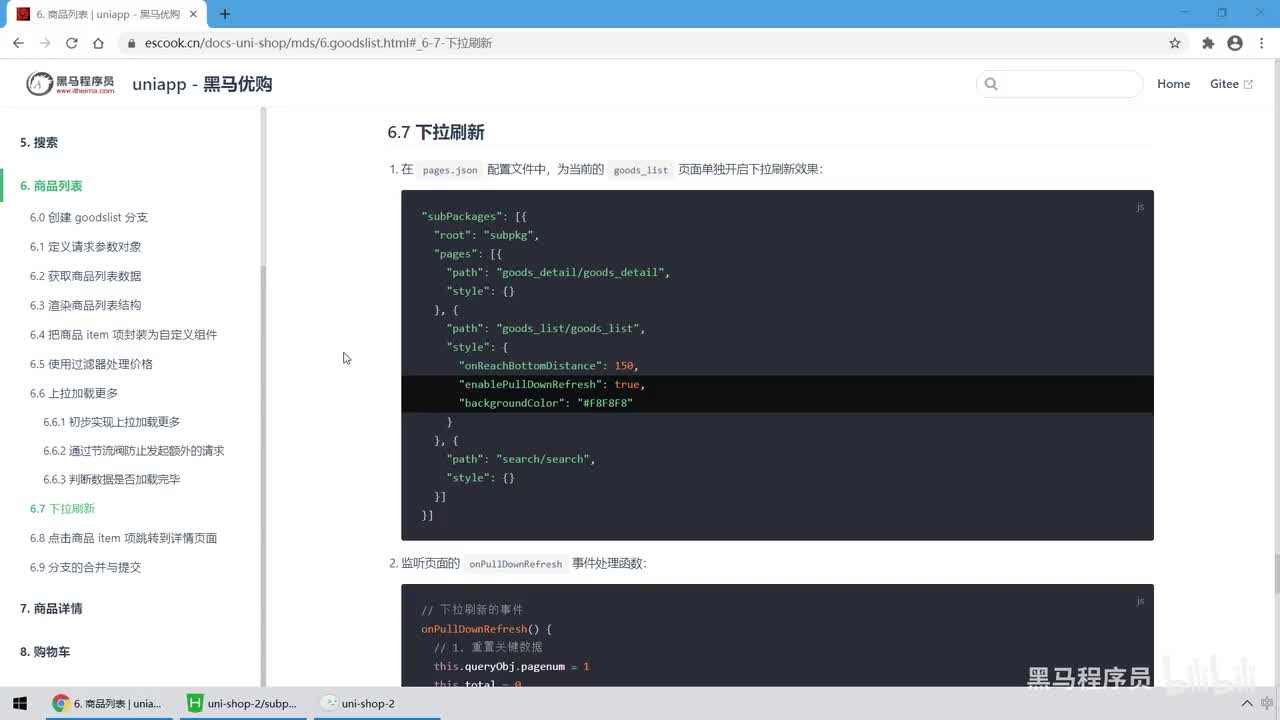Click the "path": "search/search" code line
1280x720 pixels.
[x=521, y=459]
